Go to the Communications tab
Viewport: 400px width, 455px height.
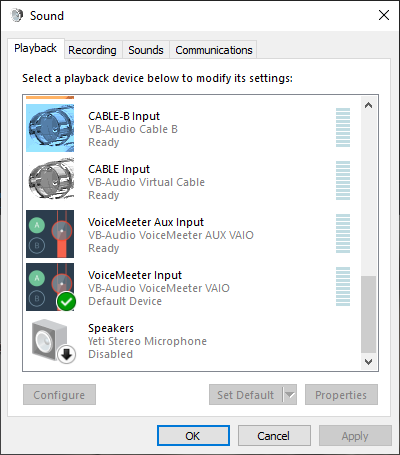pyautogui.click(x=214, y=50)
